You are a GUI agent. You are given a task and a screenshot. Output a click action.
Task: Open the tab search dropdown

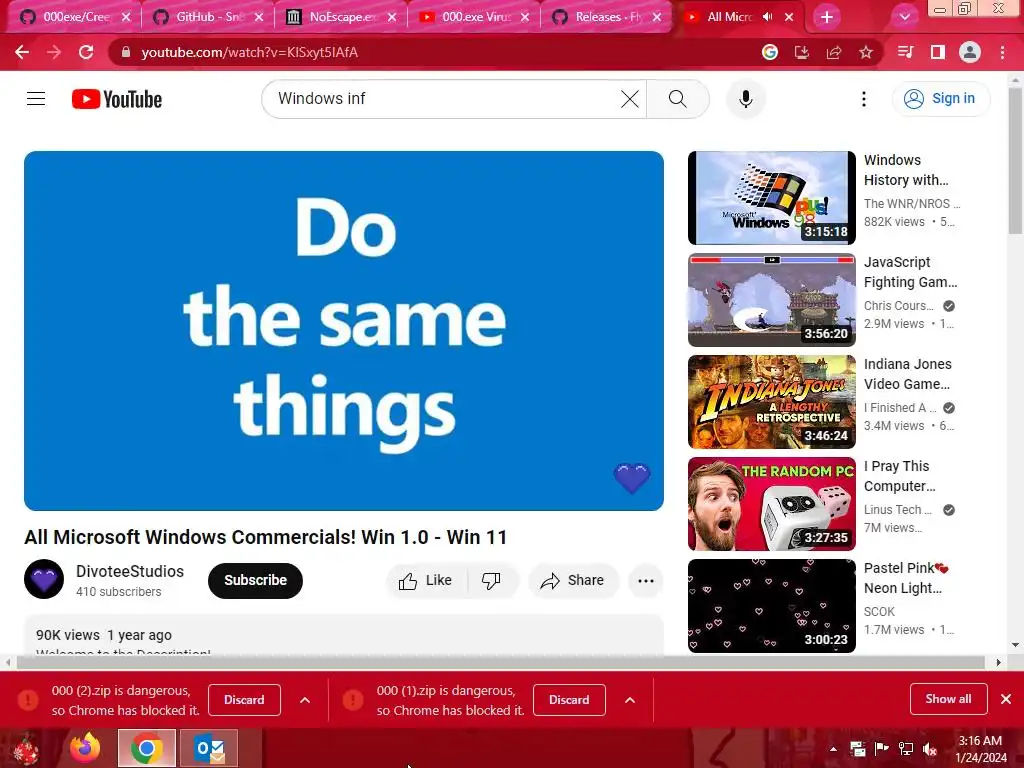(904, 17)
